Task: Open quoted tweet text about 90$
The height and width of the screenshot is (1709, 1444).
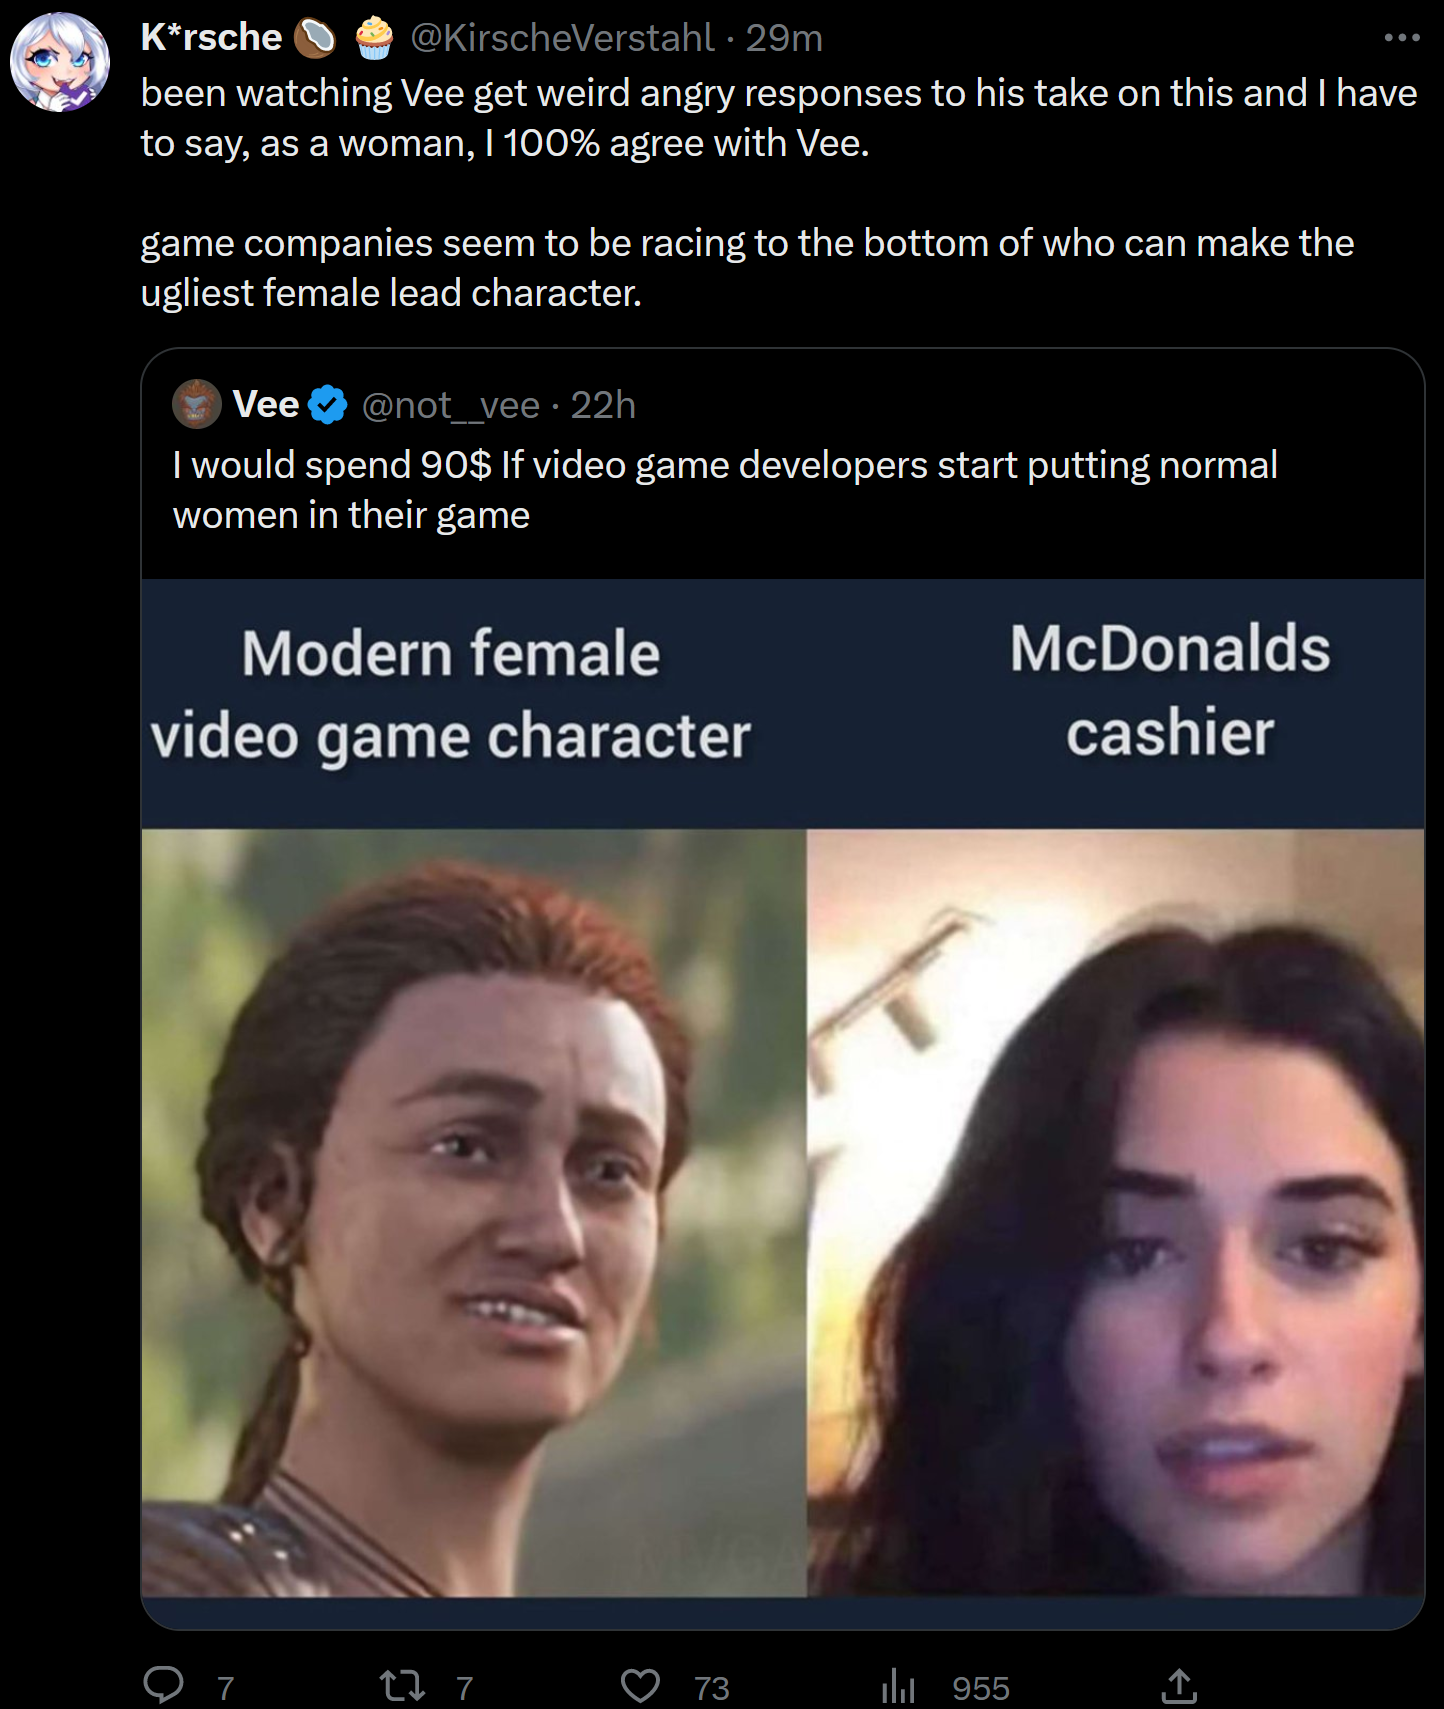Action: coord(725,490)
